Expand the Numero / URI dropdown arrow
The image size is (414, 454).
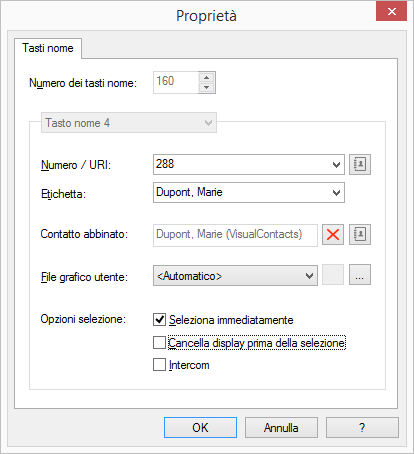pyautogui.click(x=336, y=164)
